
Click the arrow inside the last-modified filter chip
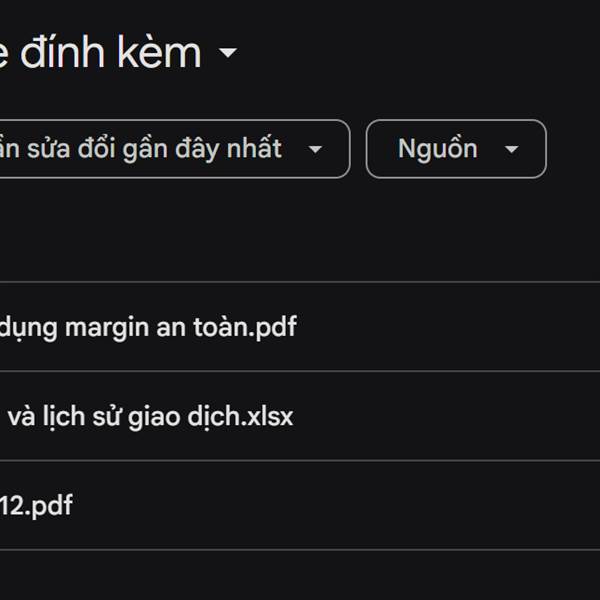[315, 150]
